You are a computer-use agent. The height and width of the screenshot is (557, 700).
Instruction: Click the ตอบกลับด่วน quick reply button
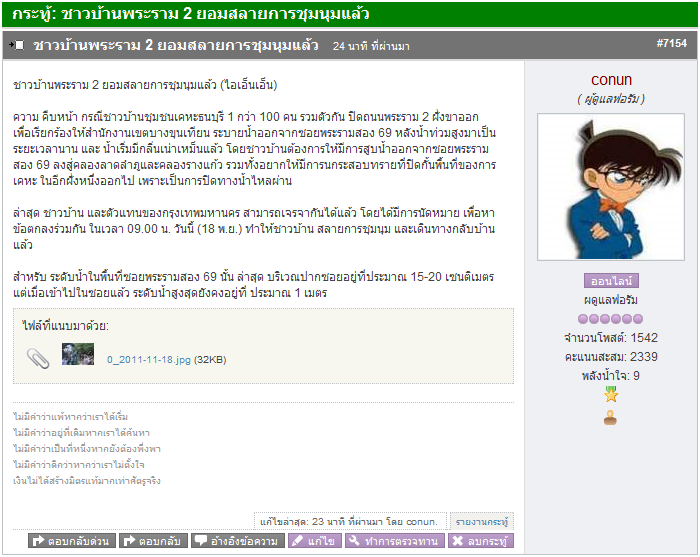click(x=72, y=541)
